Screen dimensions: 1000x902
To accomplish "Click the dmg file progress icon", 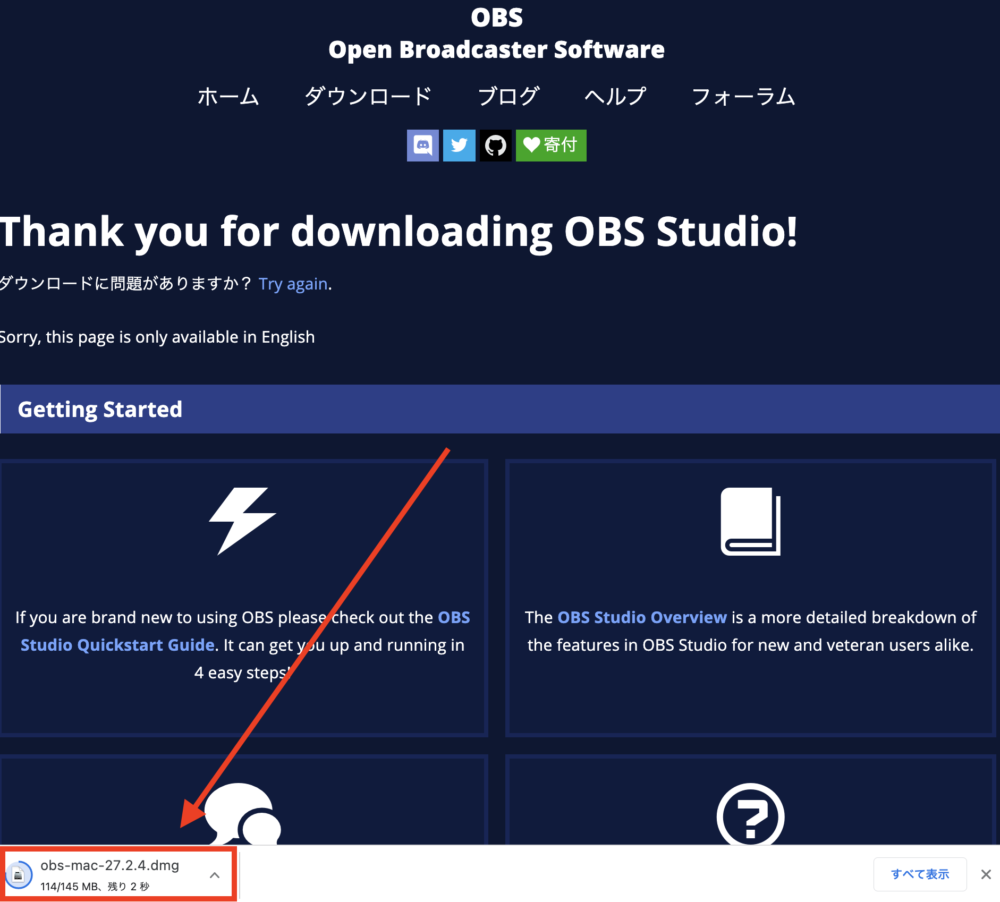I will [18, 875].
